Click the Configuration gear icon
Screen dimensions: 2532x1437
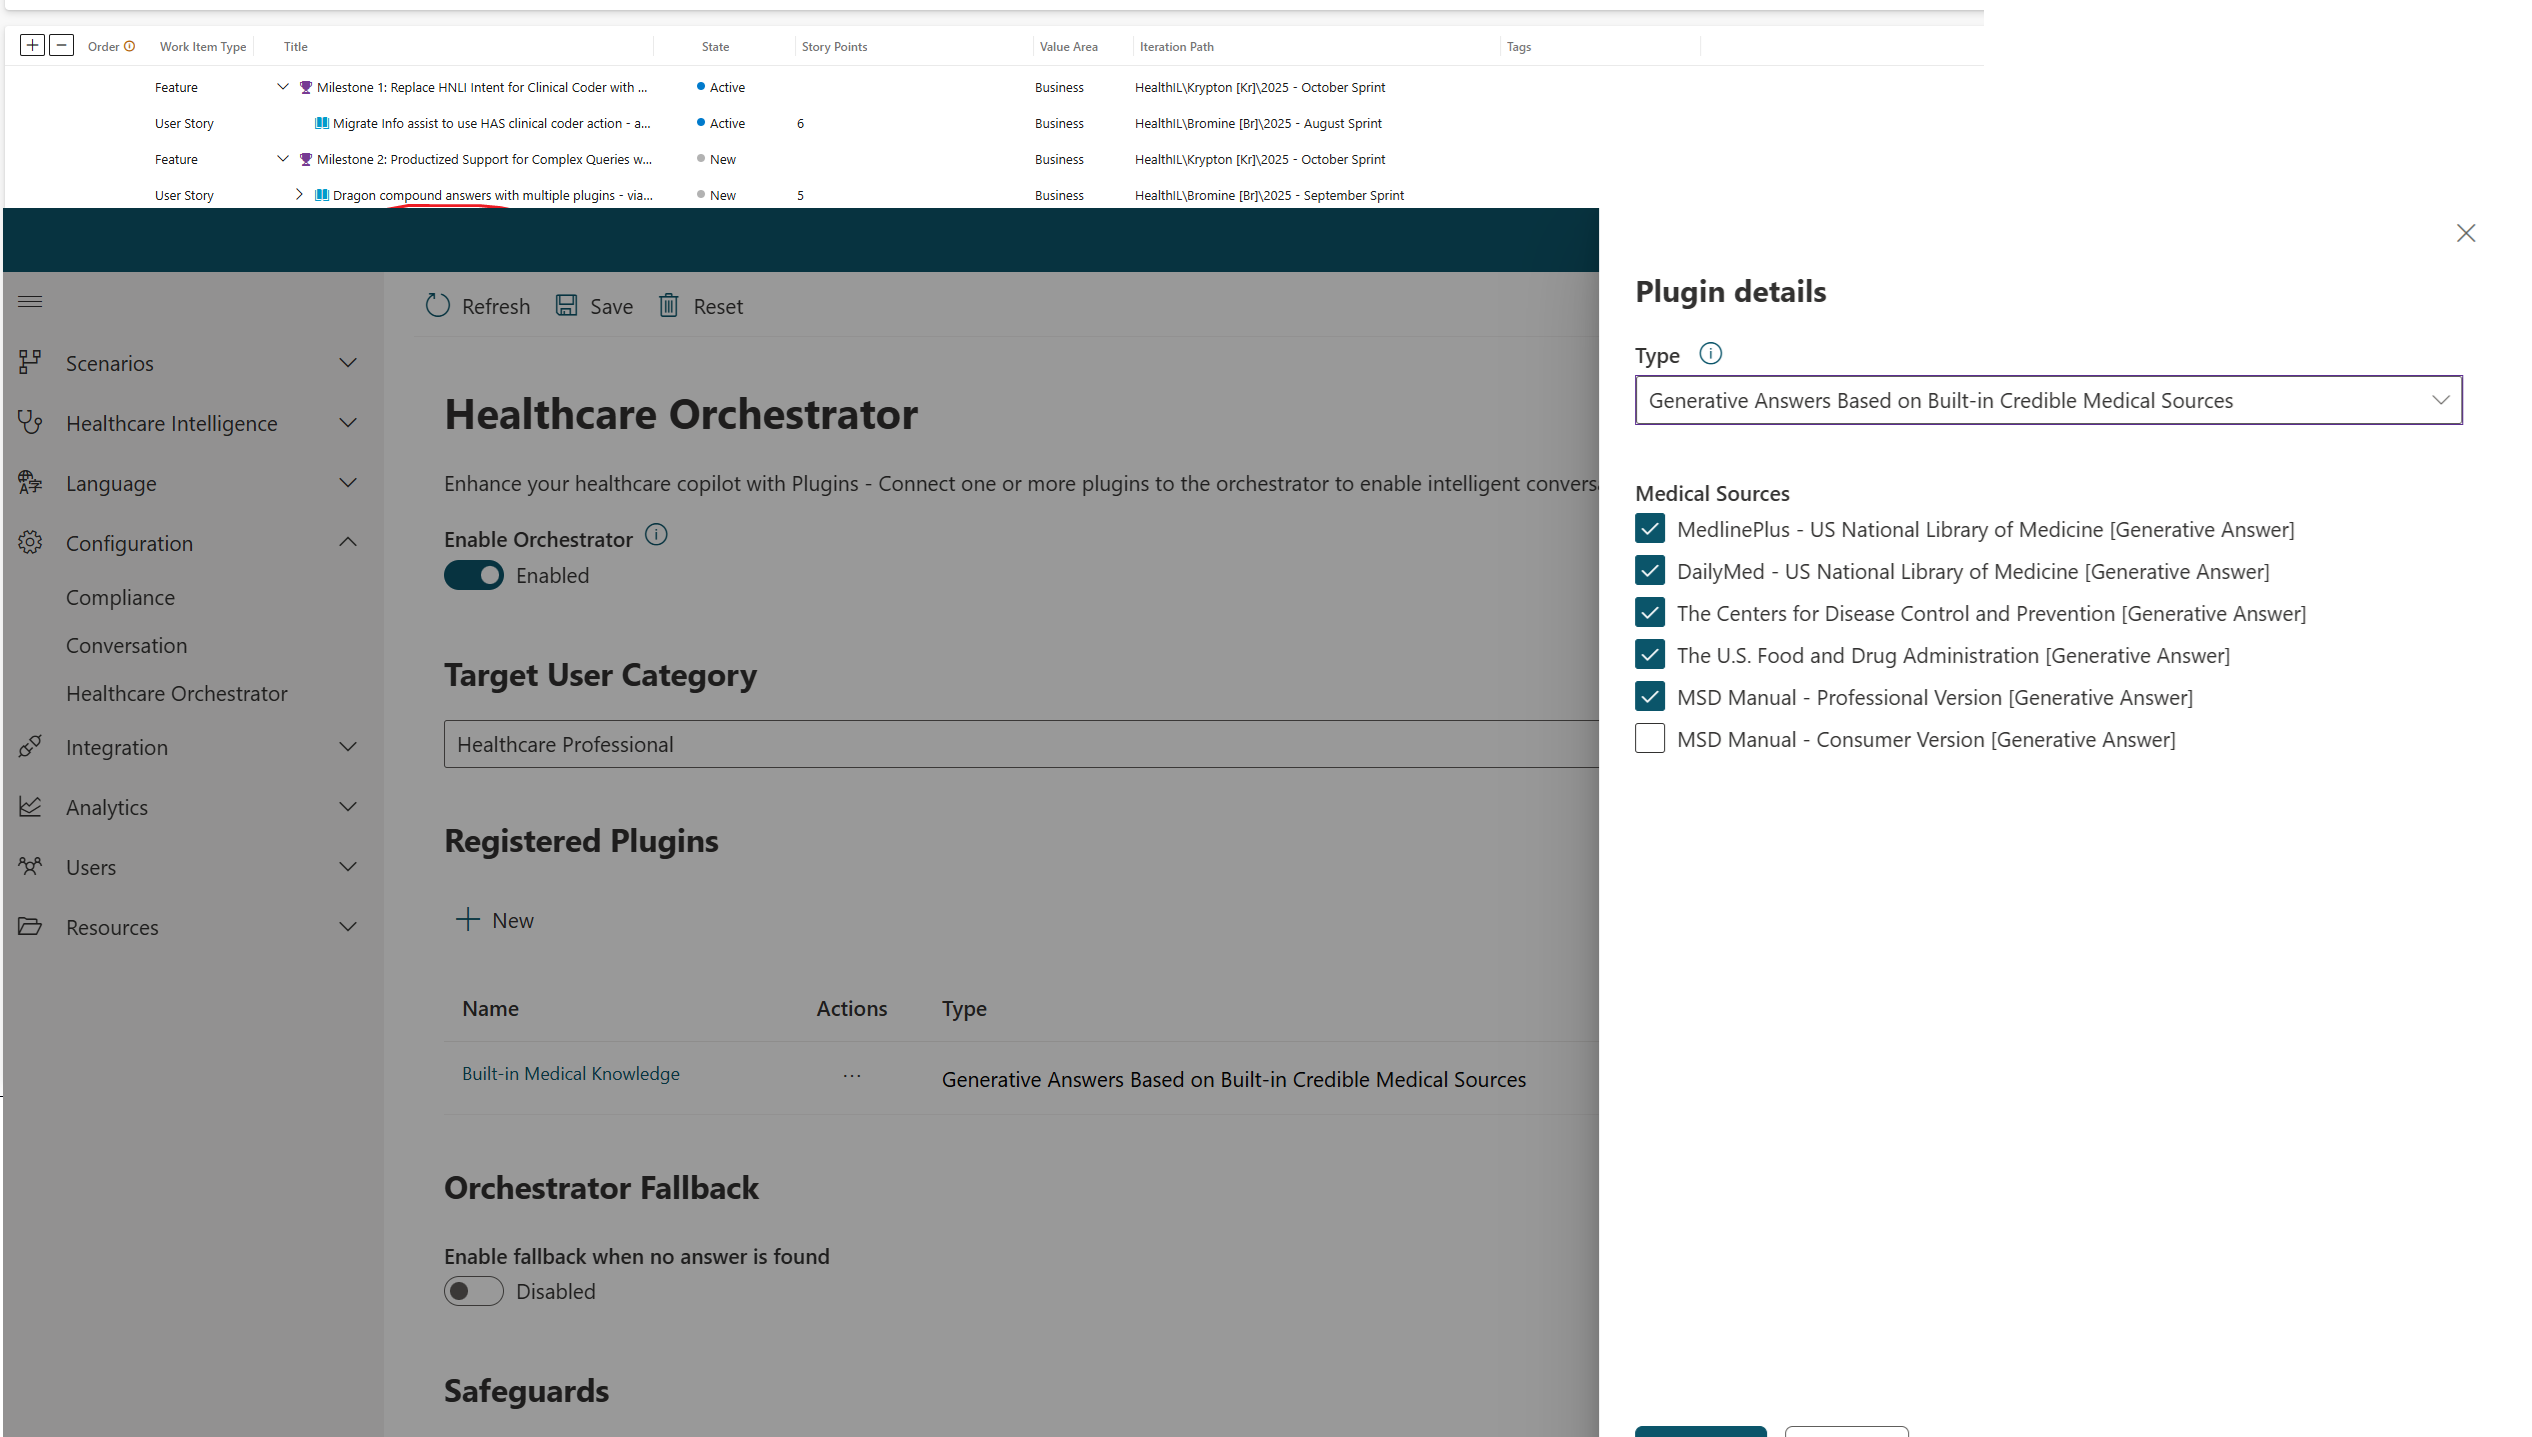[30, 542]
